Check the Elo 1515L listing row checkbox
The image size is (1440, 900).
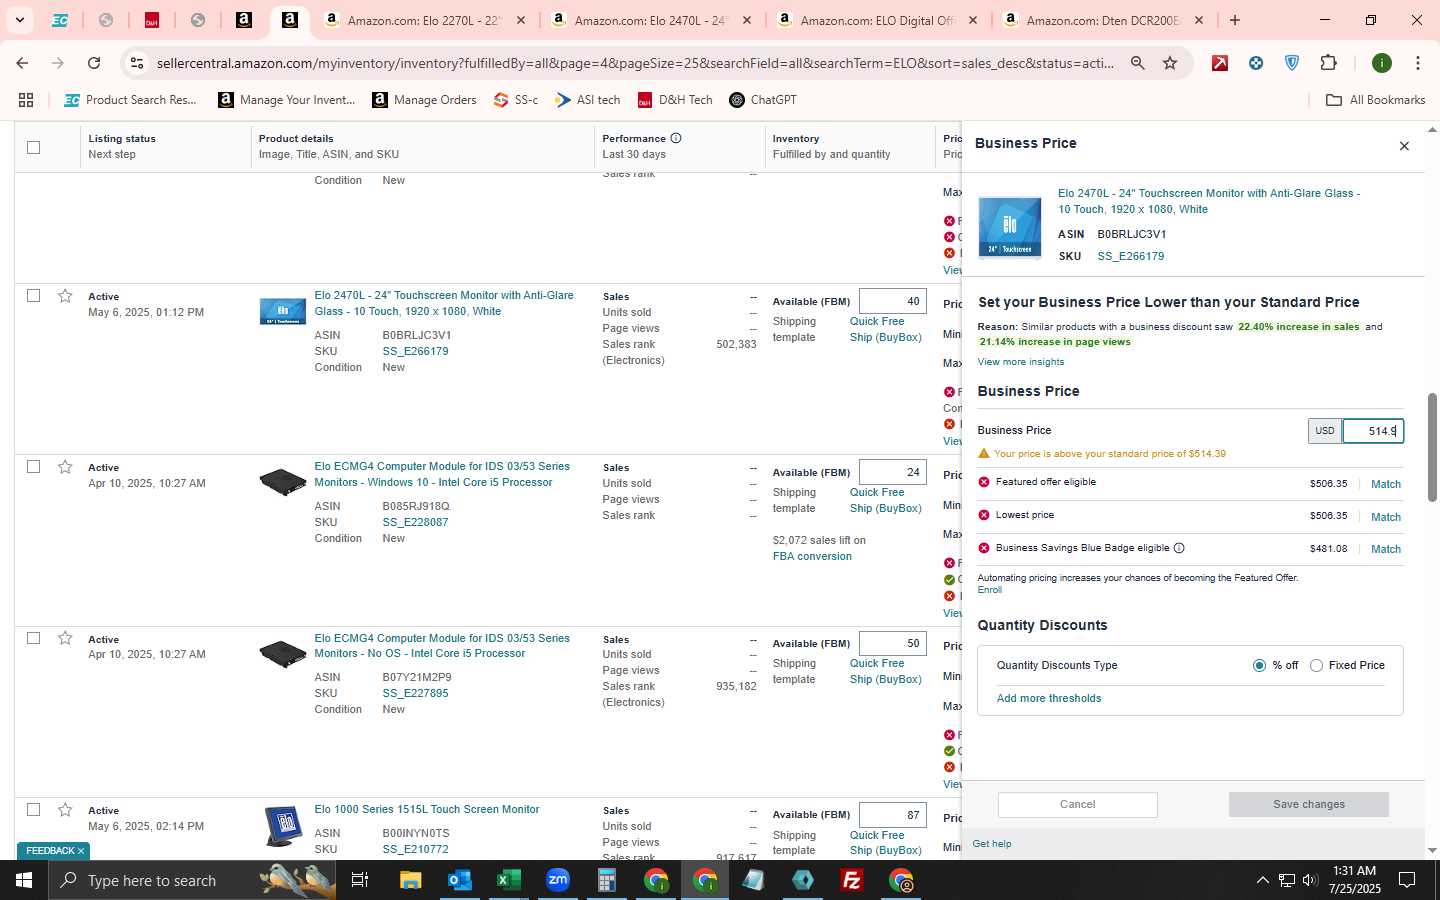point(33,810)
